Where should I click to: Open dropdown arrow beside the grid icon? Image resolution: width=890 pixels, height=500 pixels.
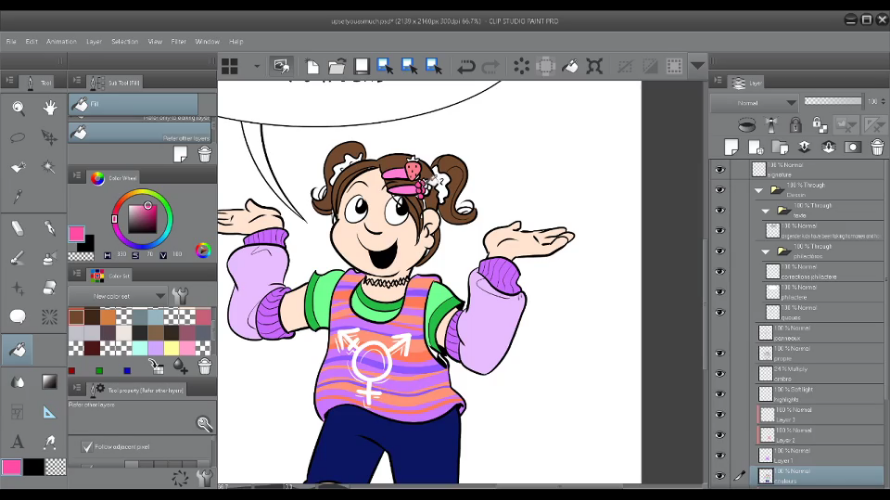(257, 66)
